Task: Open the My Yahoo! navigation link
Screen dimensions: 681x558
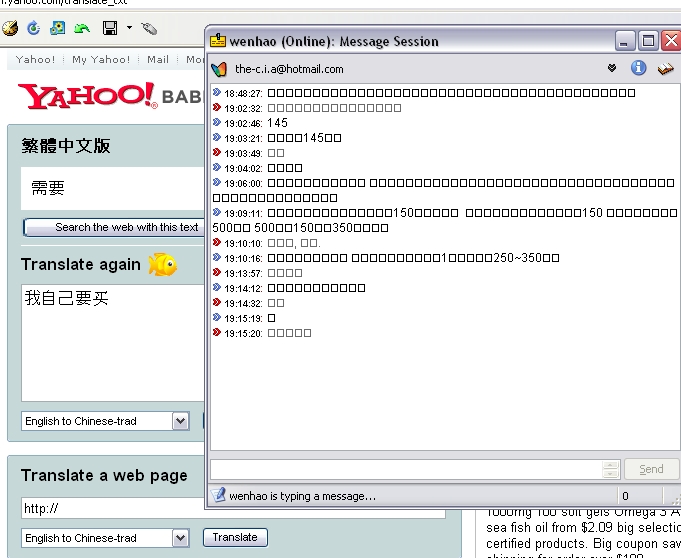Action: coord(101,59)
